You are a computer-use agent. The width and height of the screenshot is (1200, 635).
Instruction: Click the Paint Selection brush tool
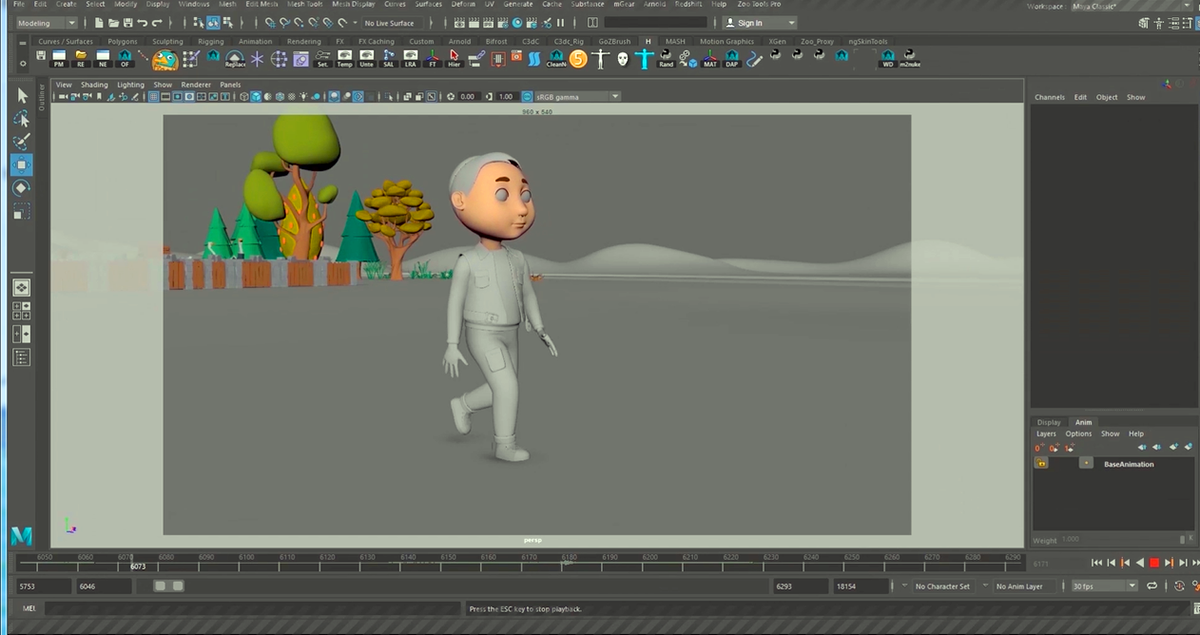(22, 141)
